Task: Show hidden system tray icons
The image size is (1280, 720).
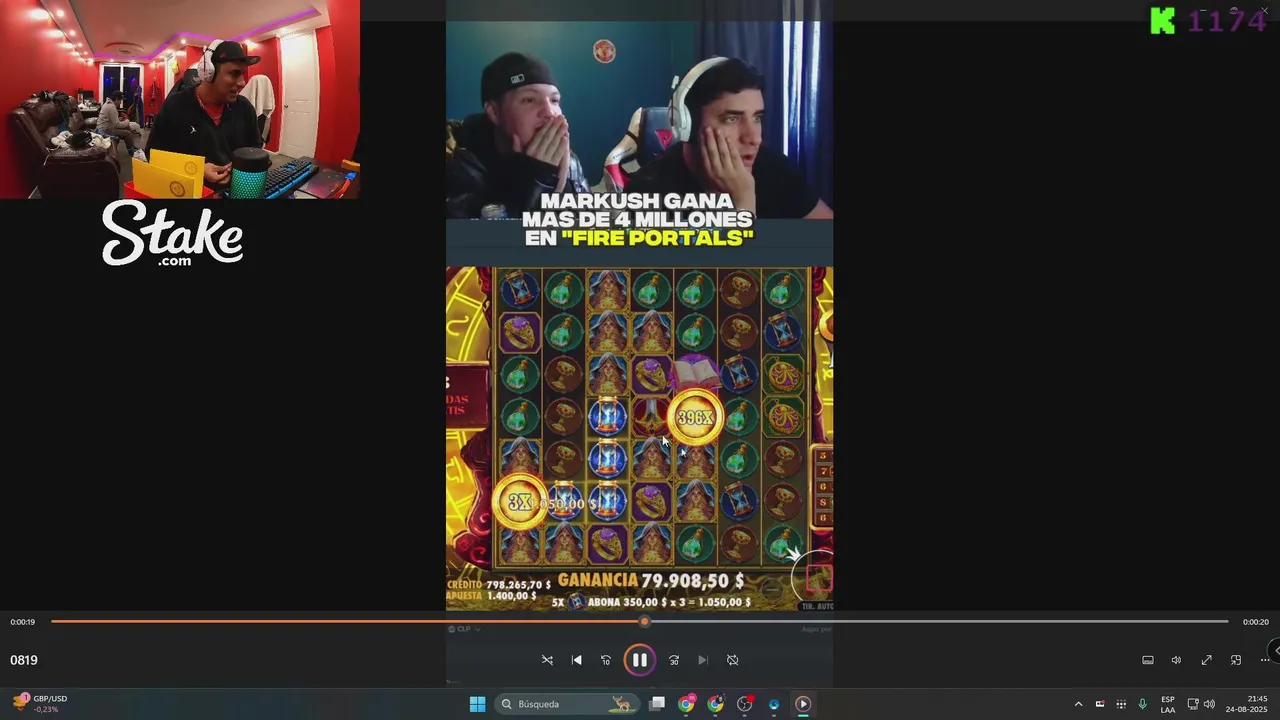Action: click(x=1078, y=704)
